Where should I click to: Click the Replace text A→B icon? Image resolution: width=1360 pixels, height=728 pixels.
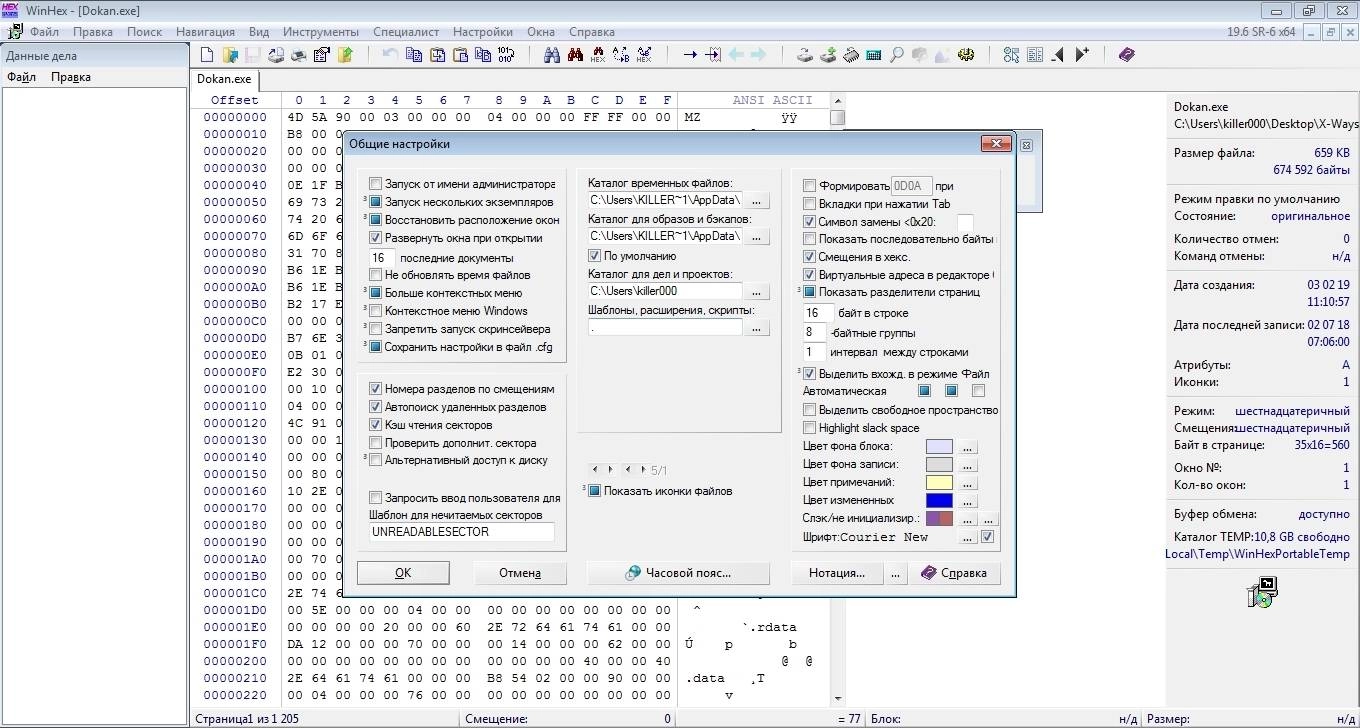click(x=620, y=55)
